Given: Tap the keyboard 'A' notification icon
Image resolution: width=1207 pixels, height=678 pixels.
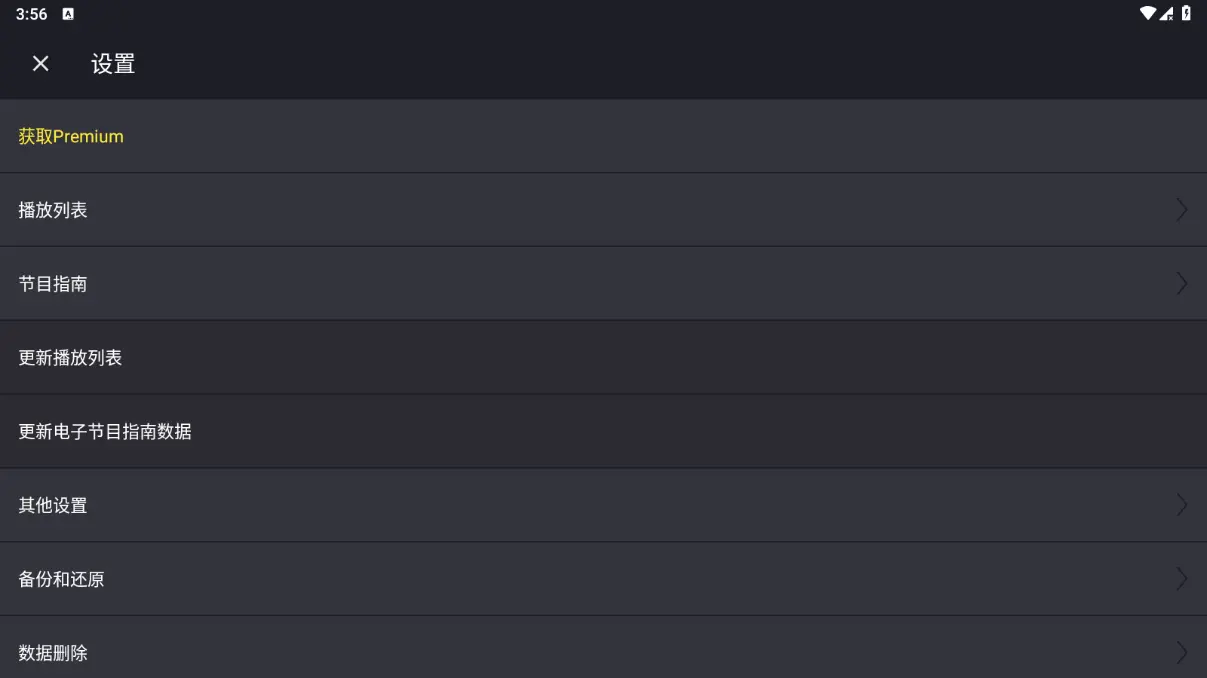Looking at the screenshot, I should tap(68, 14).
